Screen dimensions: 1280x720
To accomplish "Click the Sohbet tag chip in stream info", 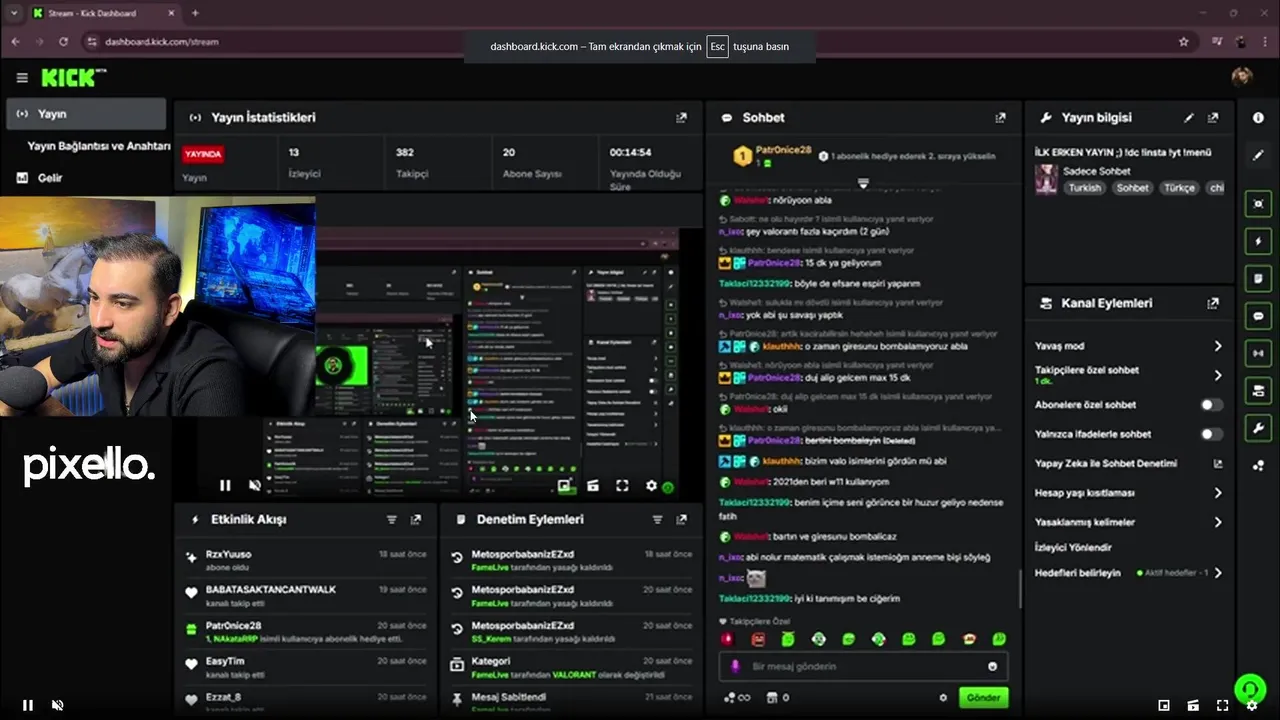I will click(1133, 188).
